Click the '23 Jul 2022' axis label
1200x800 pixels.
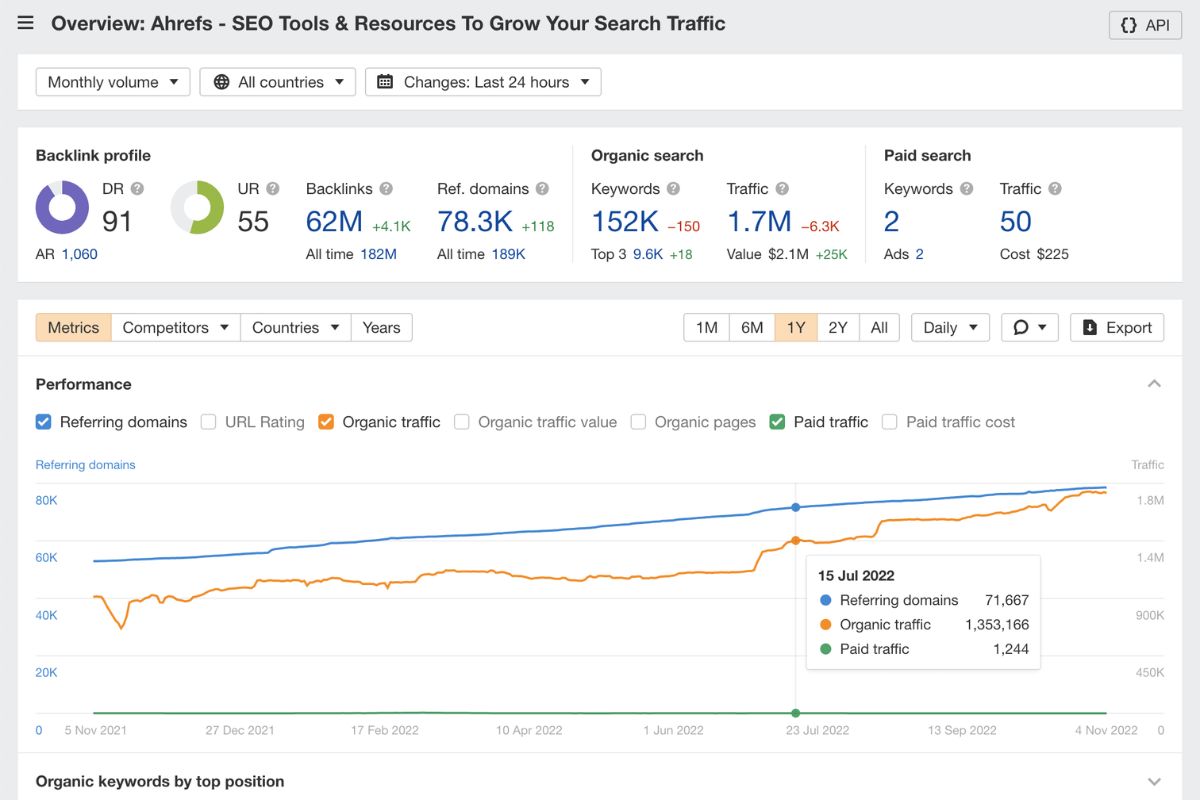[x=817, y=730]
